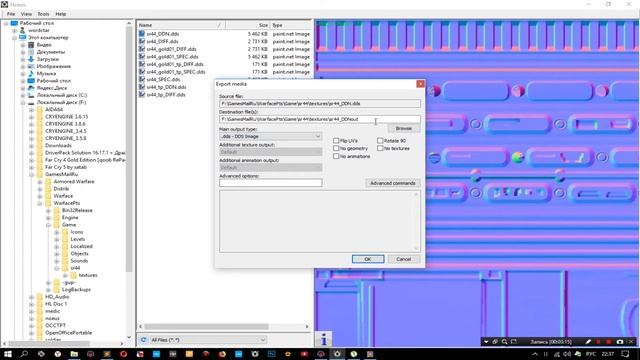Click the Source file path field
Screen dimensions: 640x360
tap(320, 104)
